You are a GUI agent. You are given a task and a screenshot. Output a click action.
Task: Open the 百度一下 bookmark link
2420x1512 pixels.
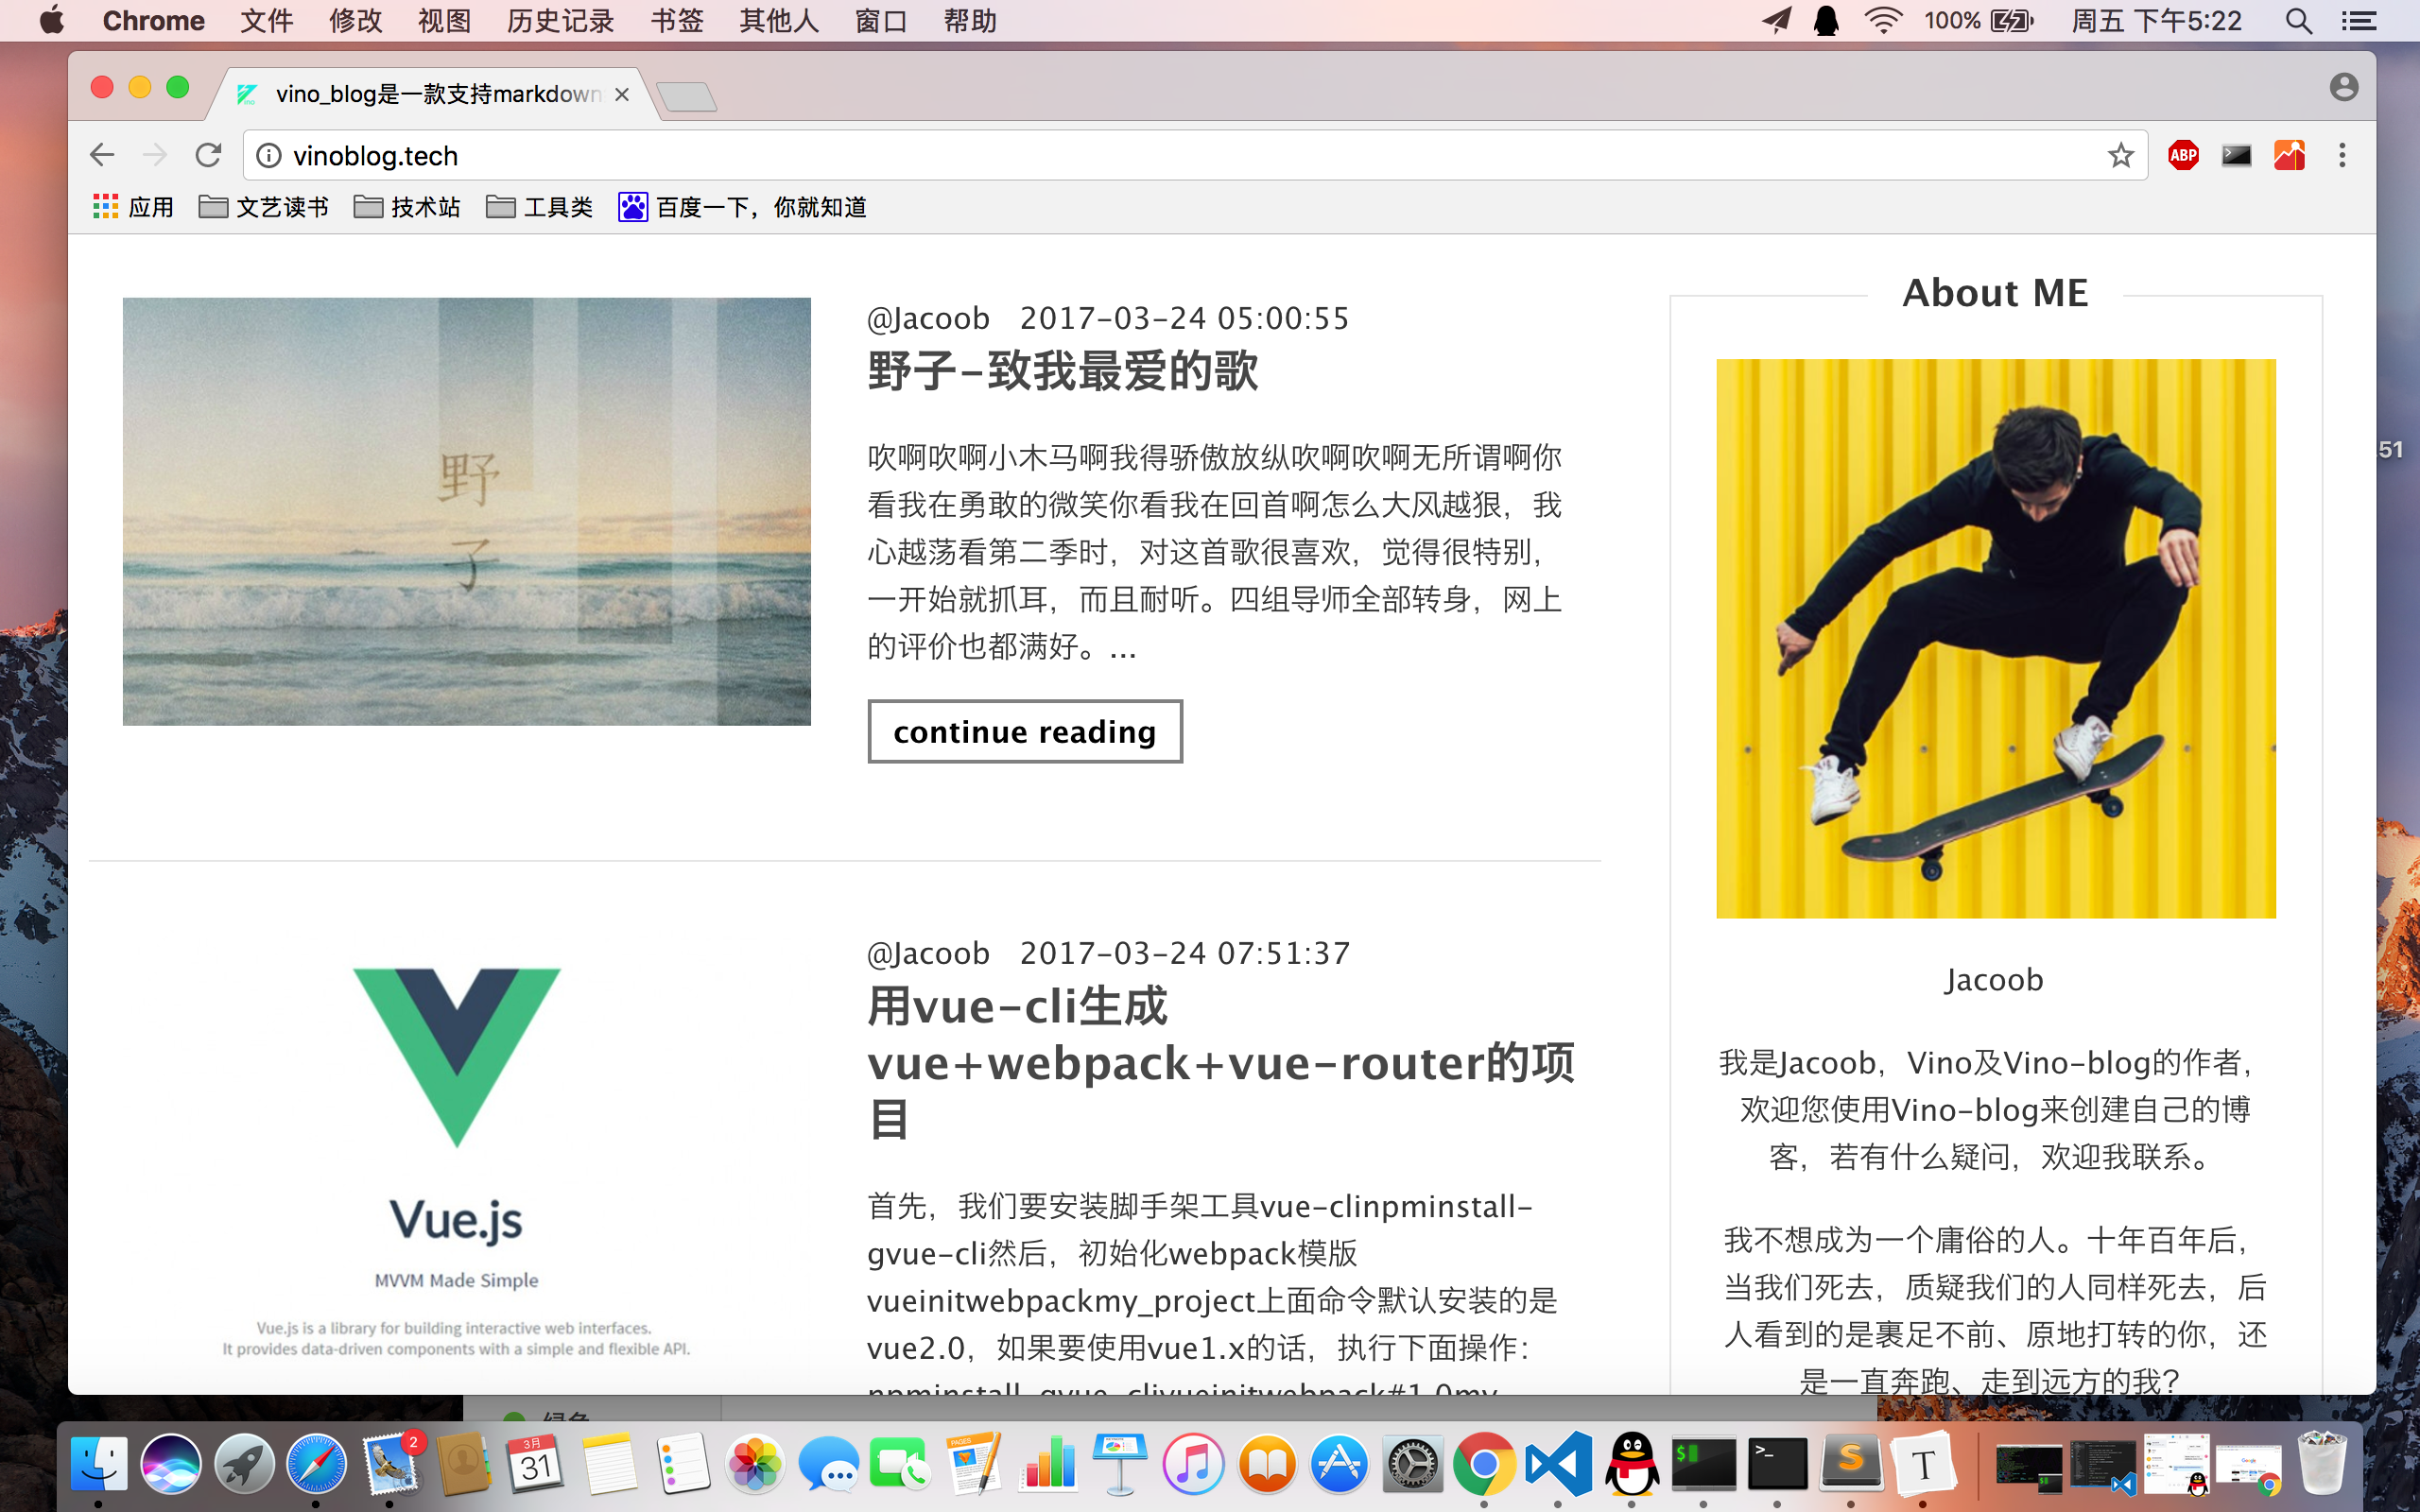click(x=742, y=207)
